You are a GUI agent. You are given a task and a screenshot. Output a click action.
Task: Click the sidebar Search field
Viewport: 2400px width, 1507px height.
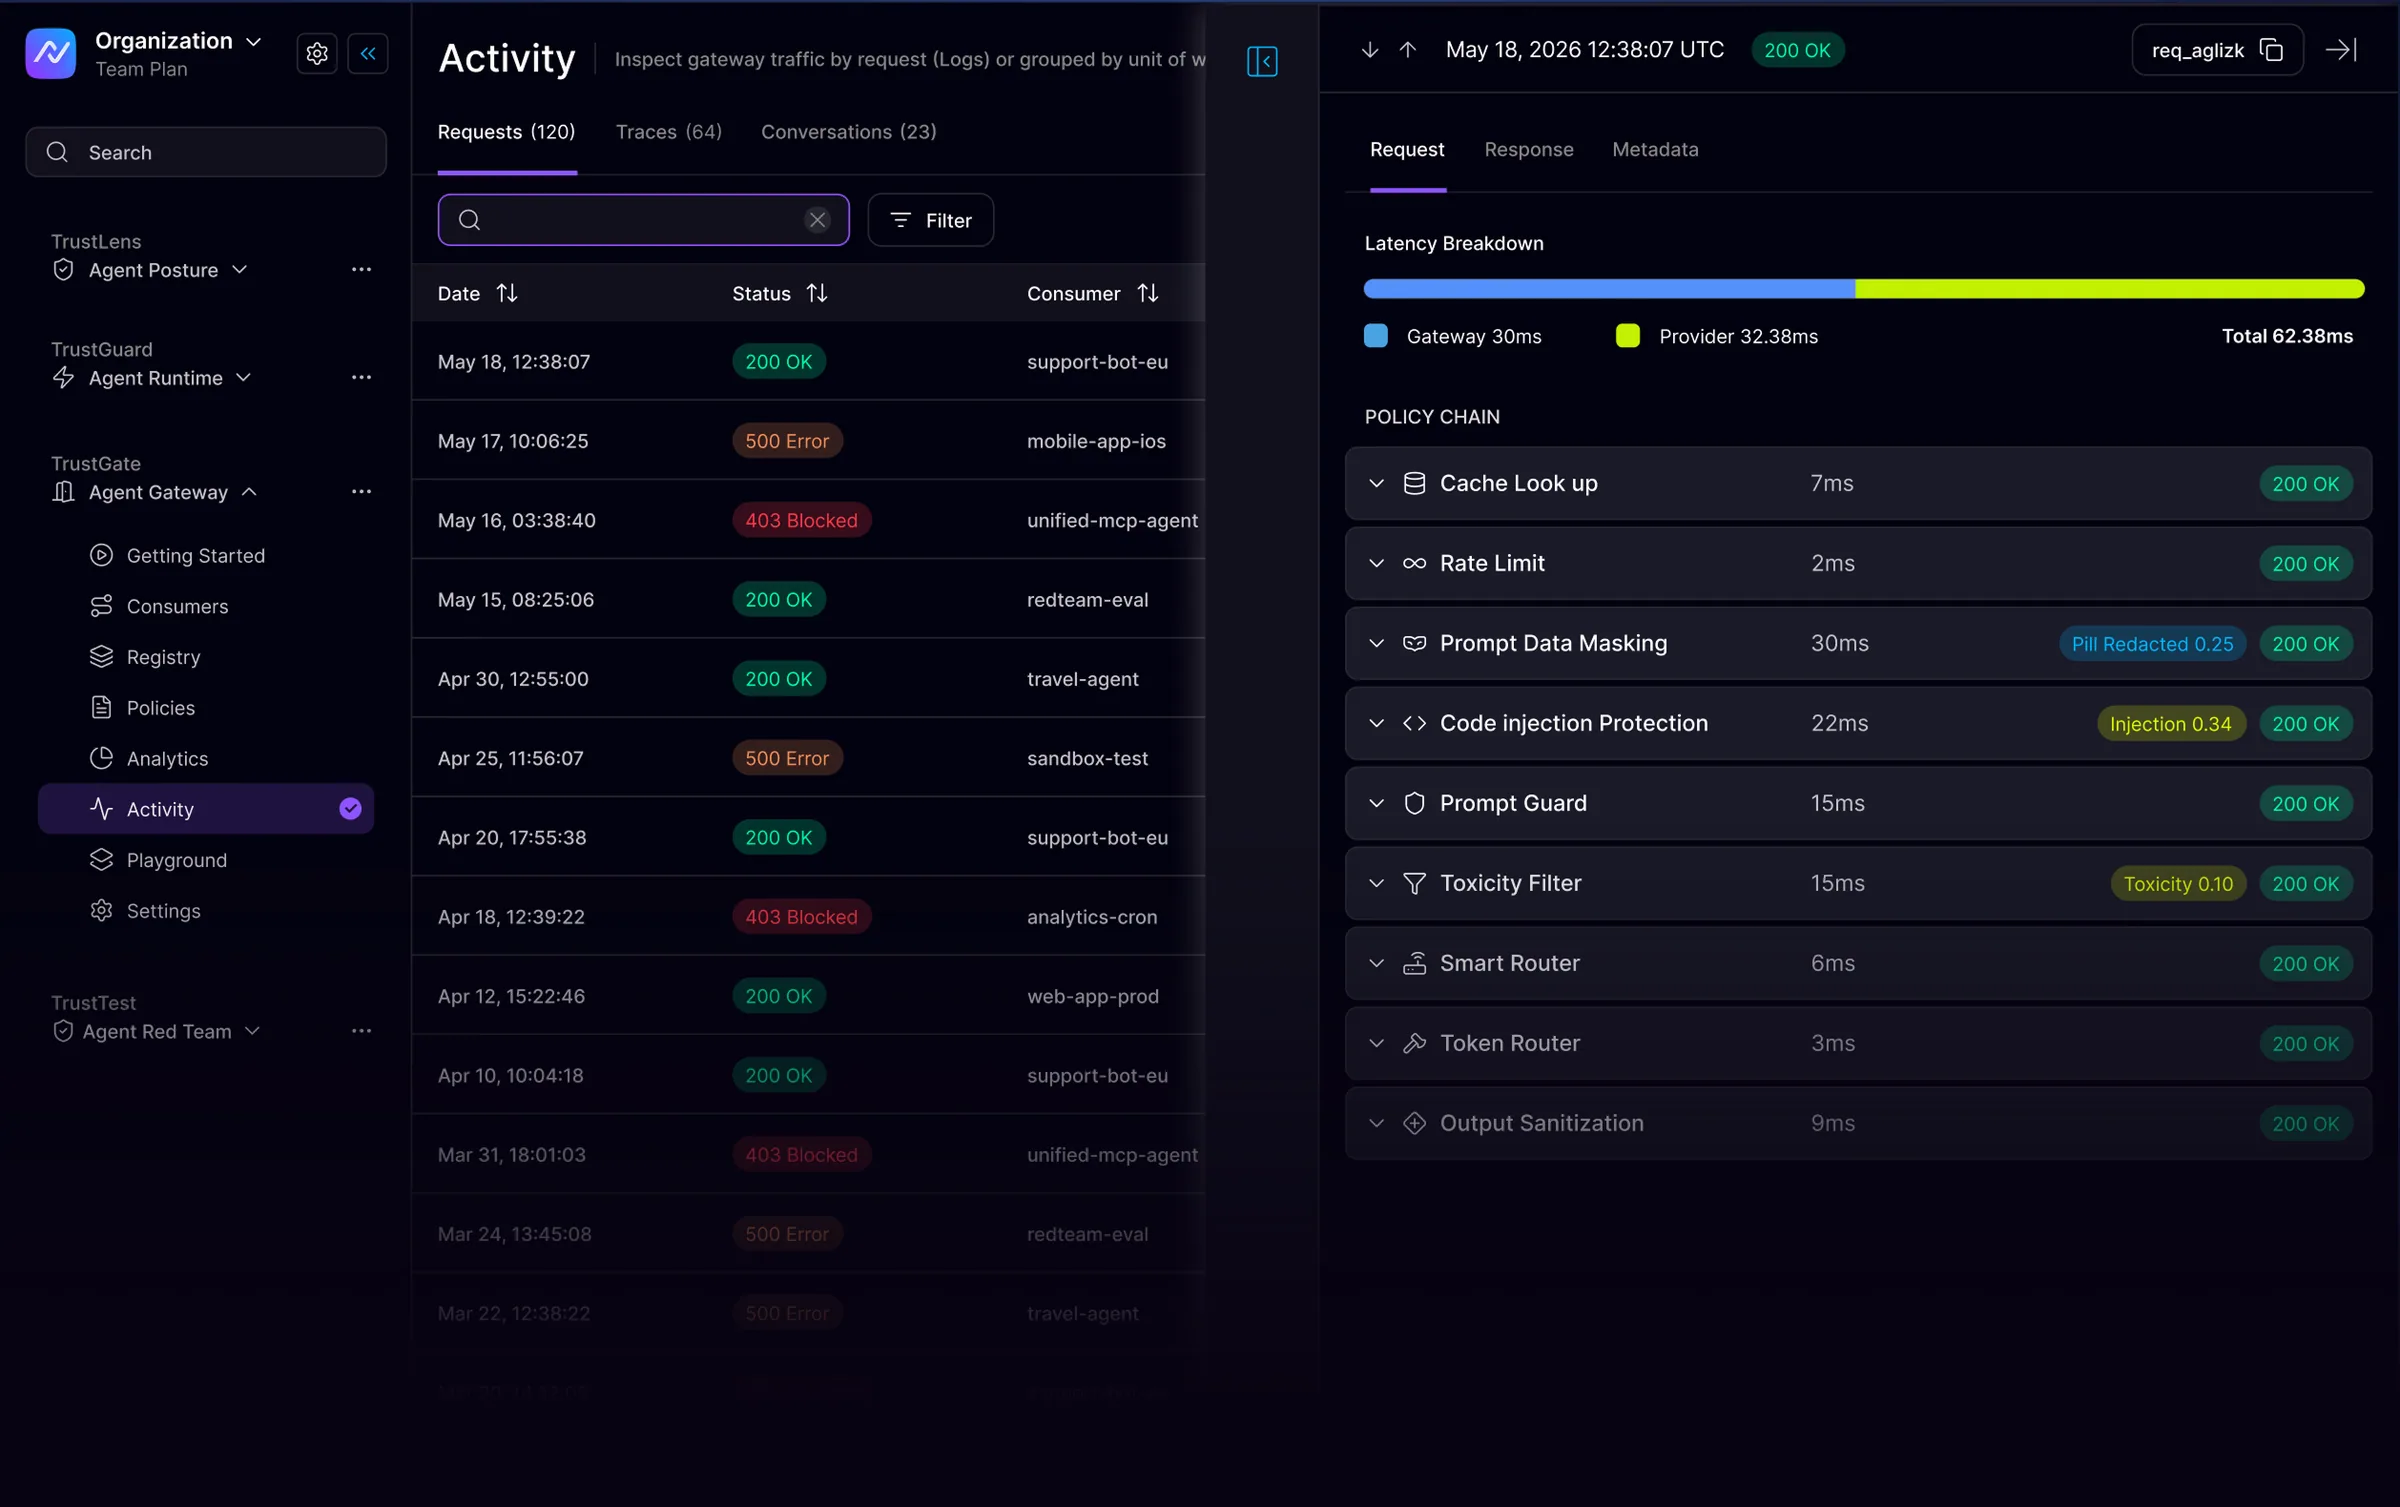[206, 152]
